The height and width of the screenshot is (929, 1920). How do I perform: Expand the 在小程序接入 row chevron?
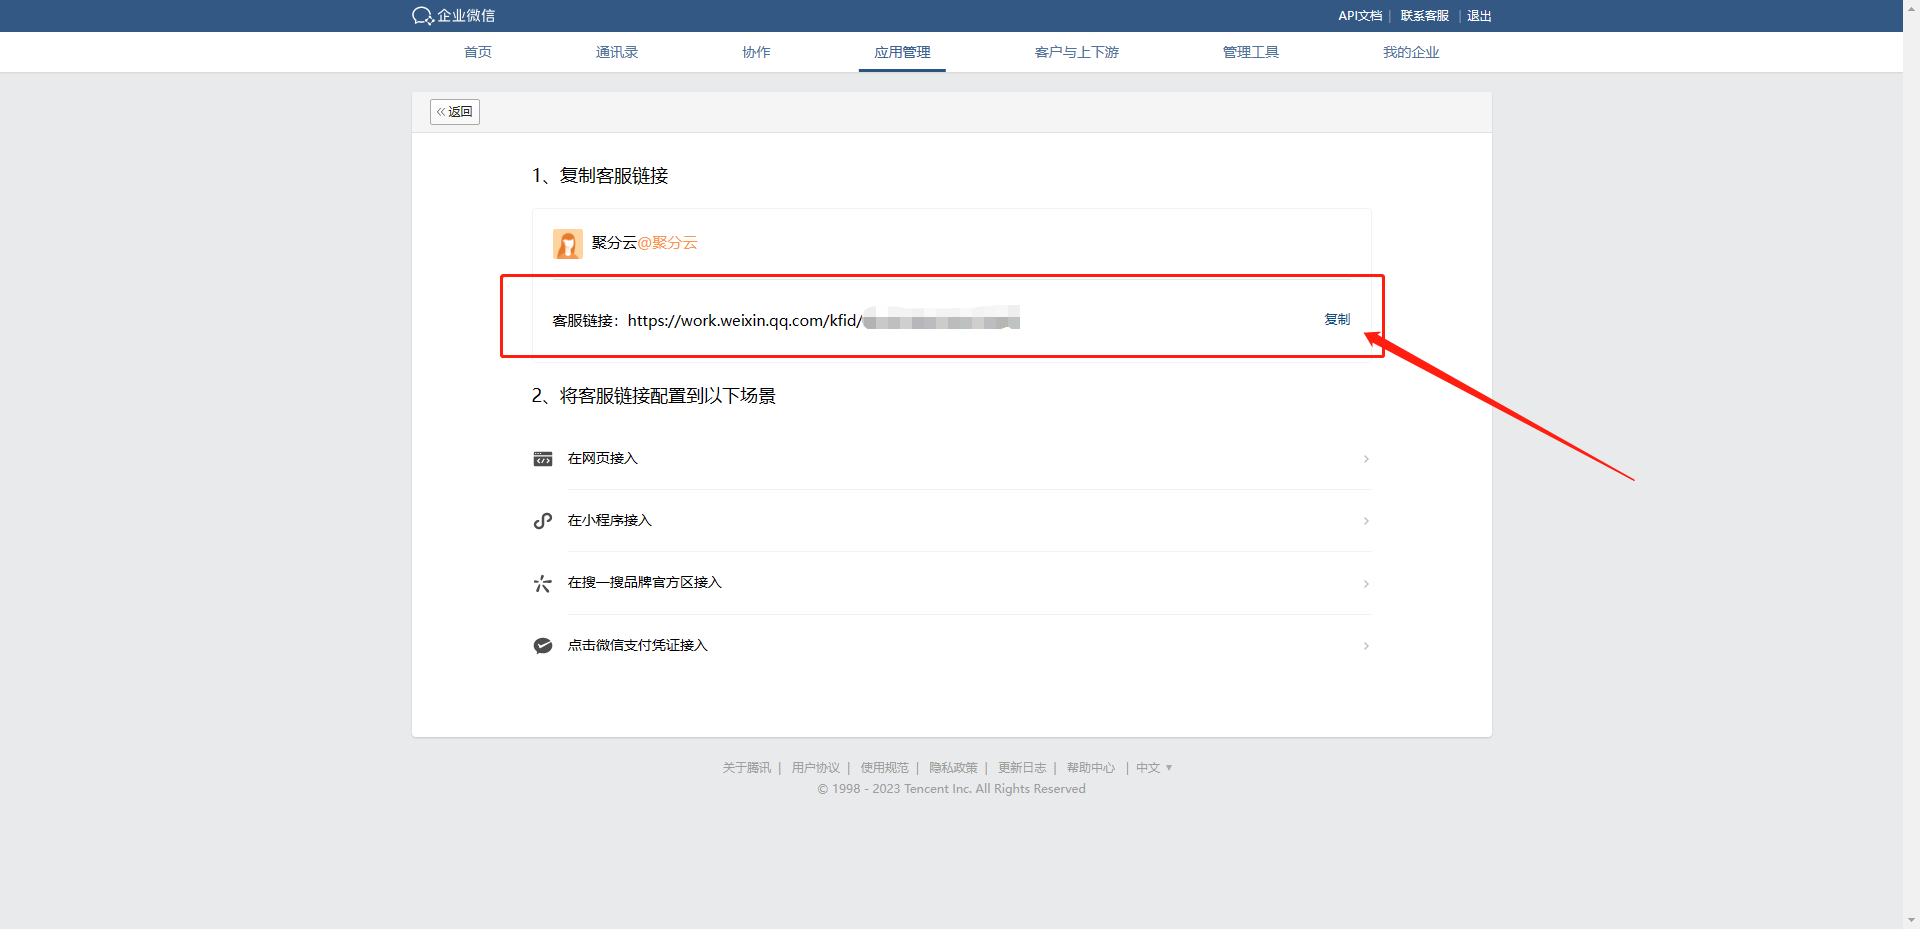(x=1366, y=521)
